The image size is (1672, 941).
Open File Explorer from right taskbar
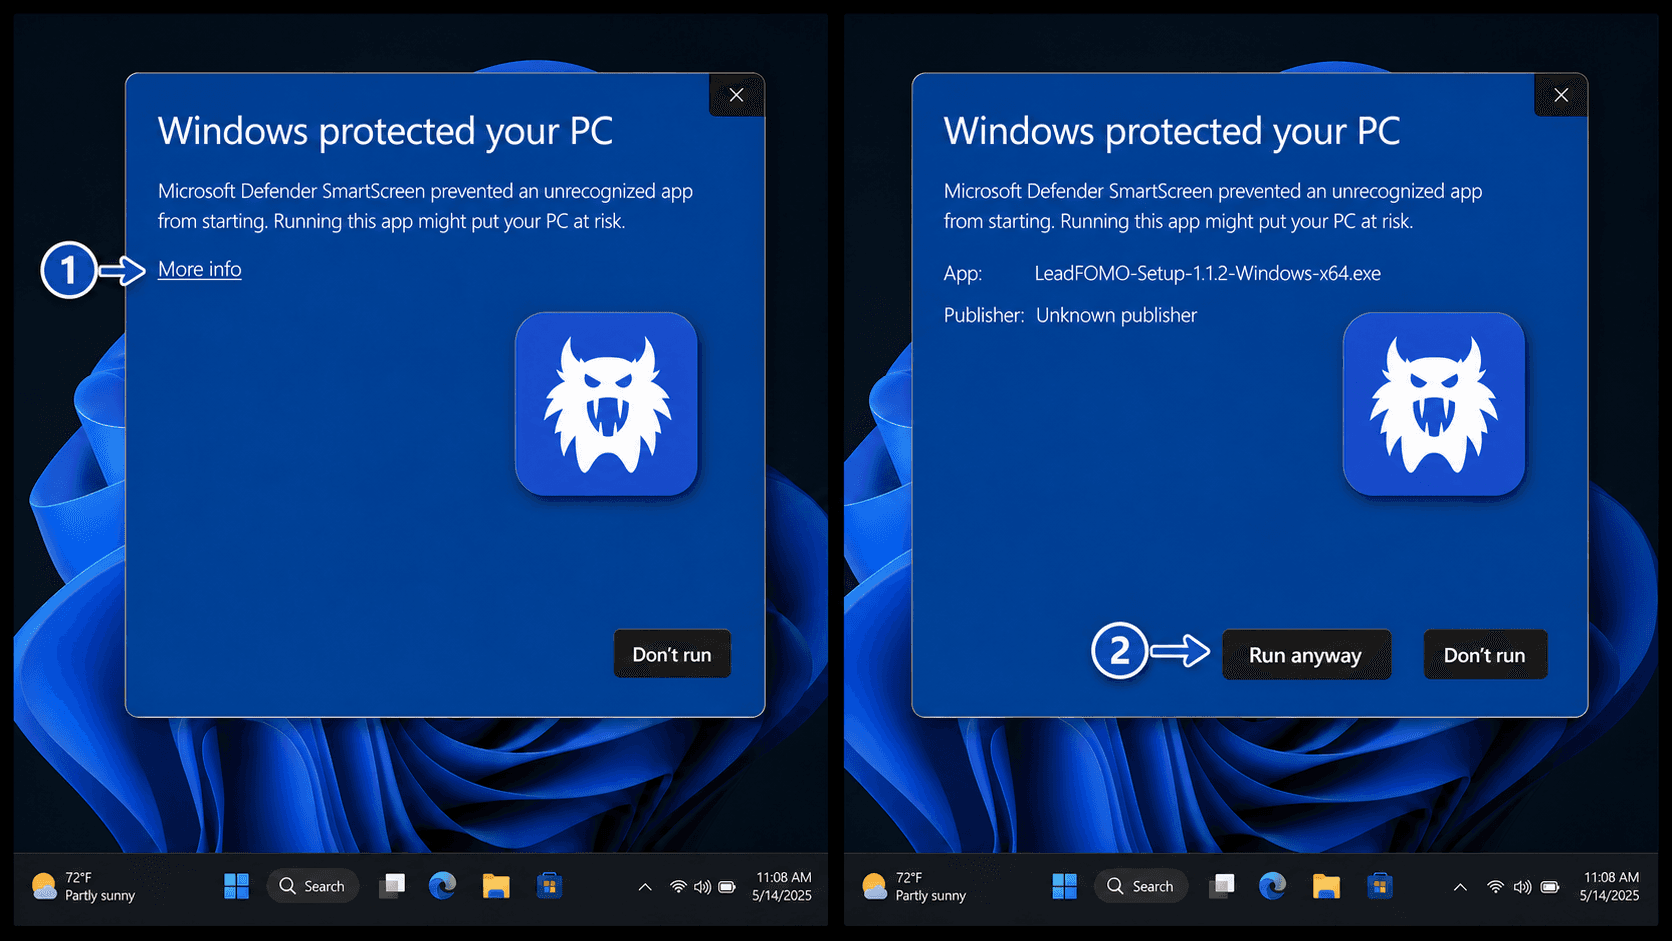coord(1326,886)
